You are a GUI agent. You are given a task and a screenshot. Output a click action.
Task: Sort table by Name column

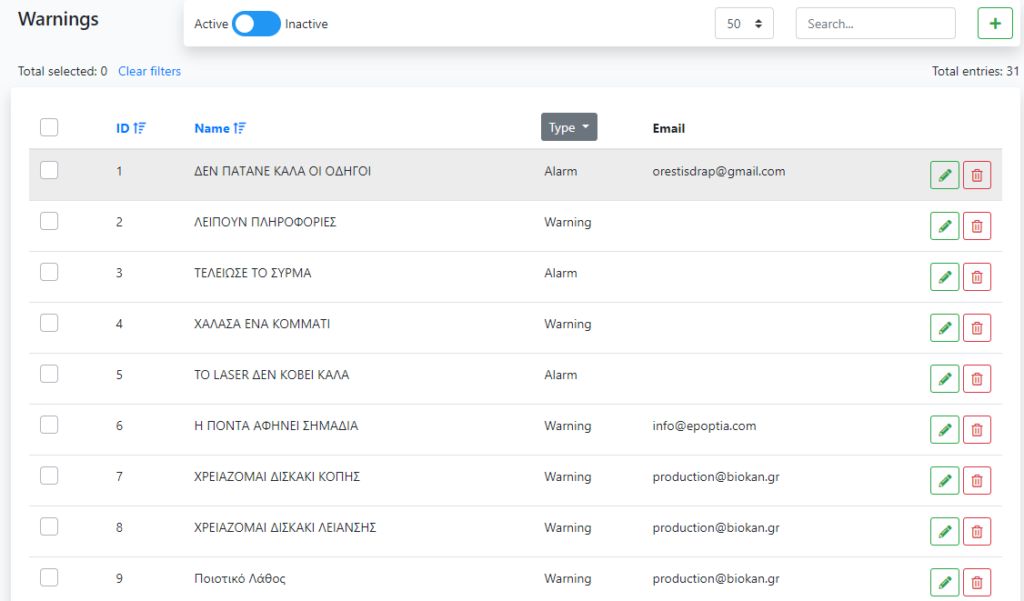pyautogui.click(x=220, y=128)
